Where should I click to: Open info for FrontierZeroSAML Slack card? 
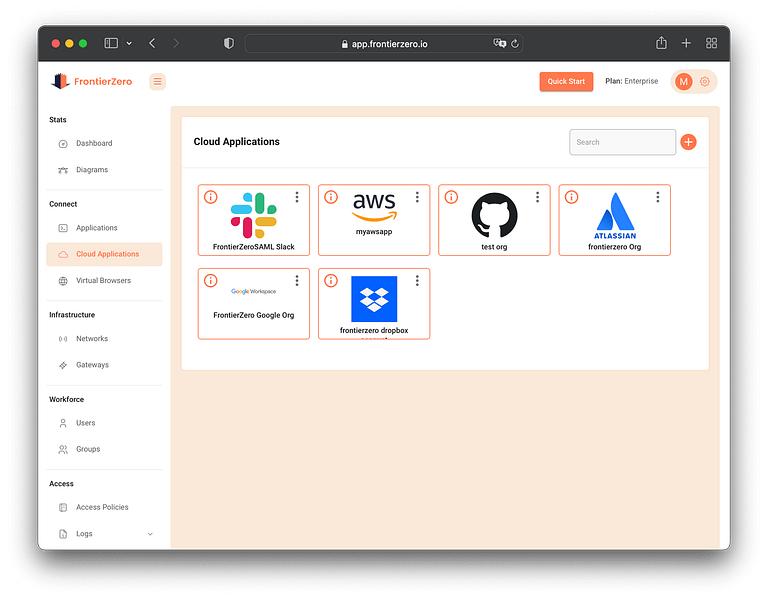(x=211, y=197)
